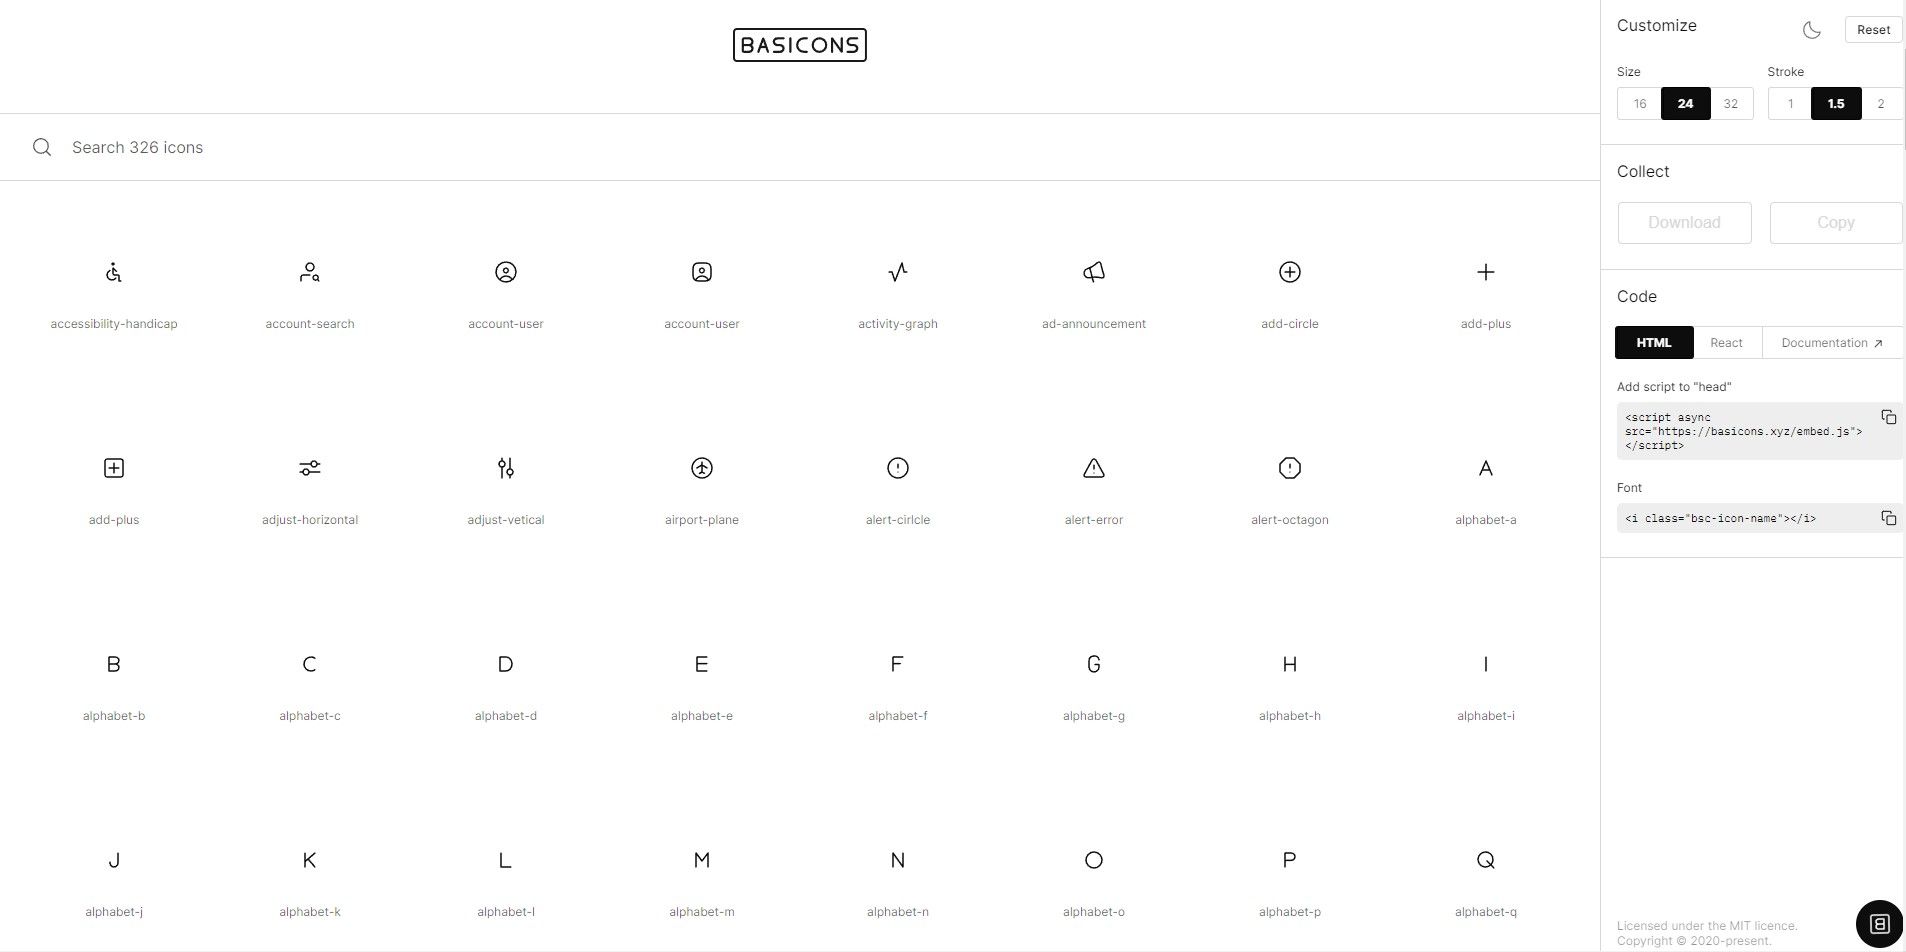Choose the alphabet-j letter icon
The image size is (1906, 952).
114,860
